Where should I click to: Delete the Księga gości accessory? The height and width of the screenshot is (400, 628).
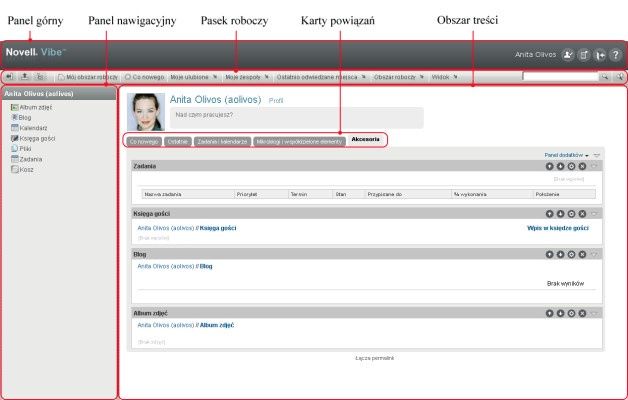coord(582,214)
